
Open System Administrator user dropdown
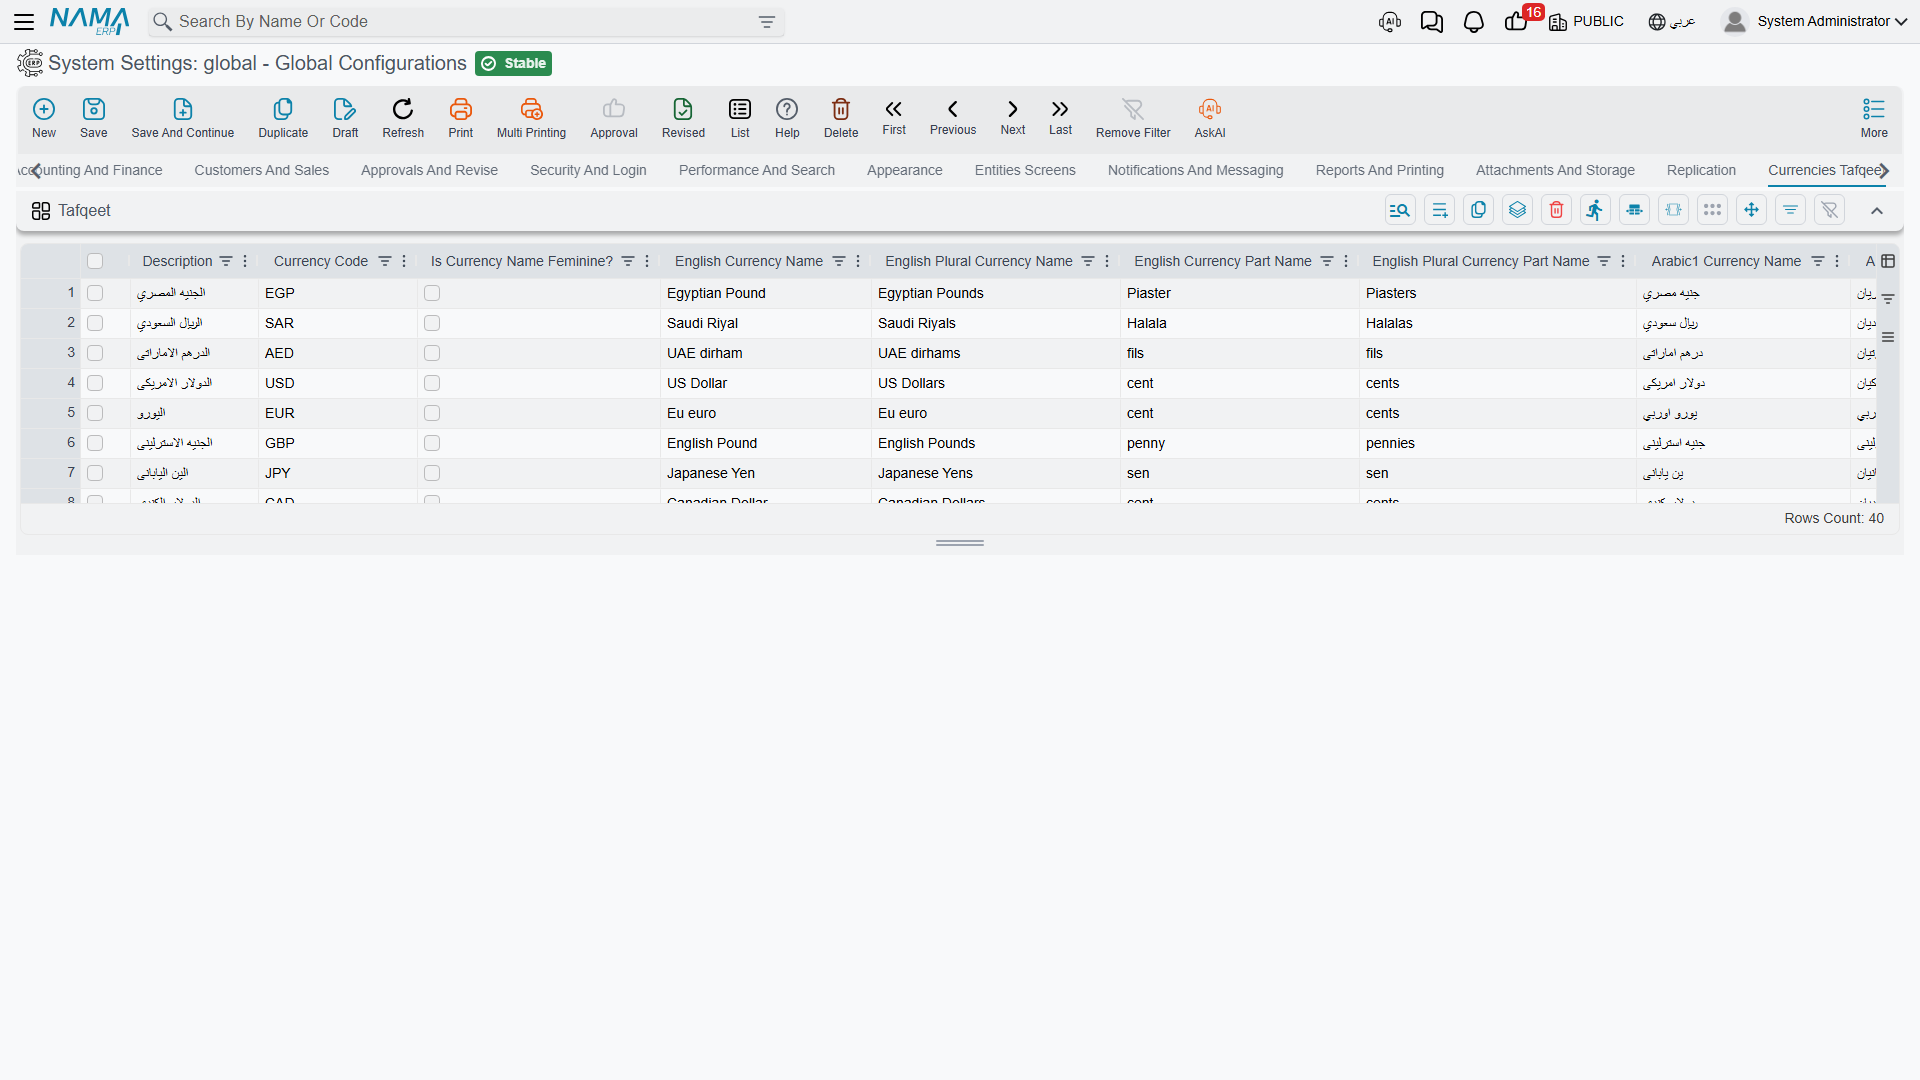(1814, 21)
